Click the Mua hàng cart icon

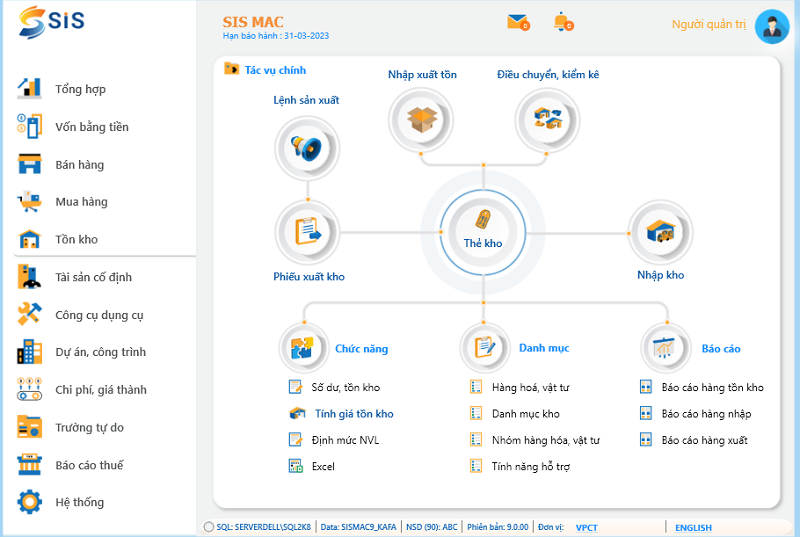pos(29,201)
